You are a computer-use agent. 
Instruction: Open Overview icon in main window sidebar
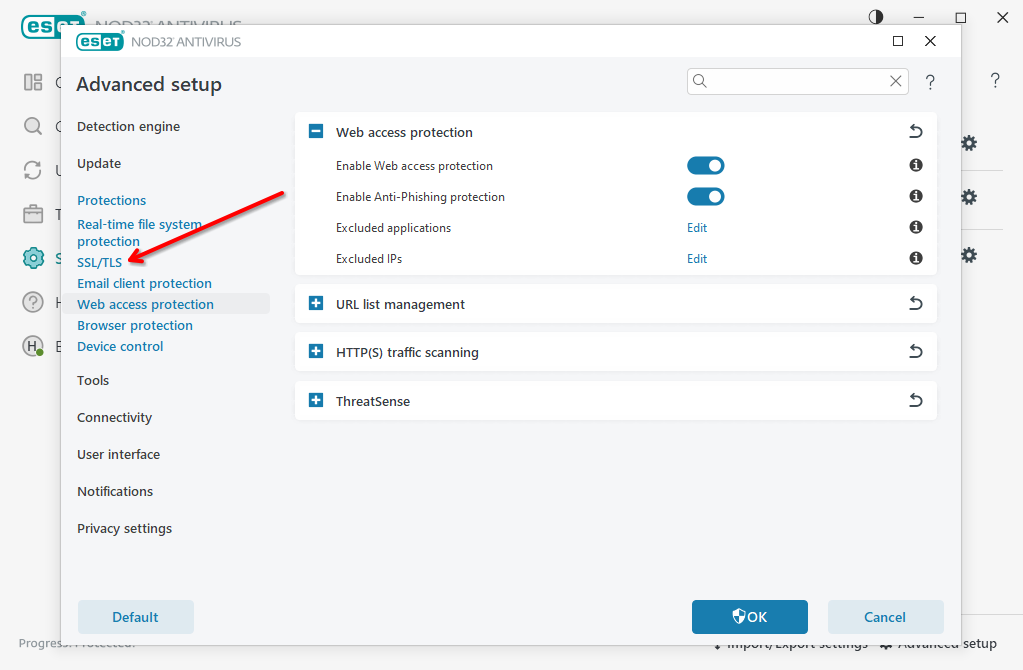33,82
